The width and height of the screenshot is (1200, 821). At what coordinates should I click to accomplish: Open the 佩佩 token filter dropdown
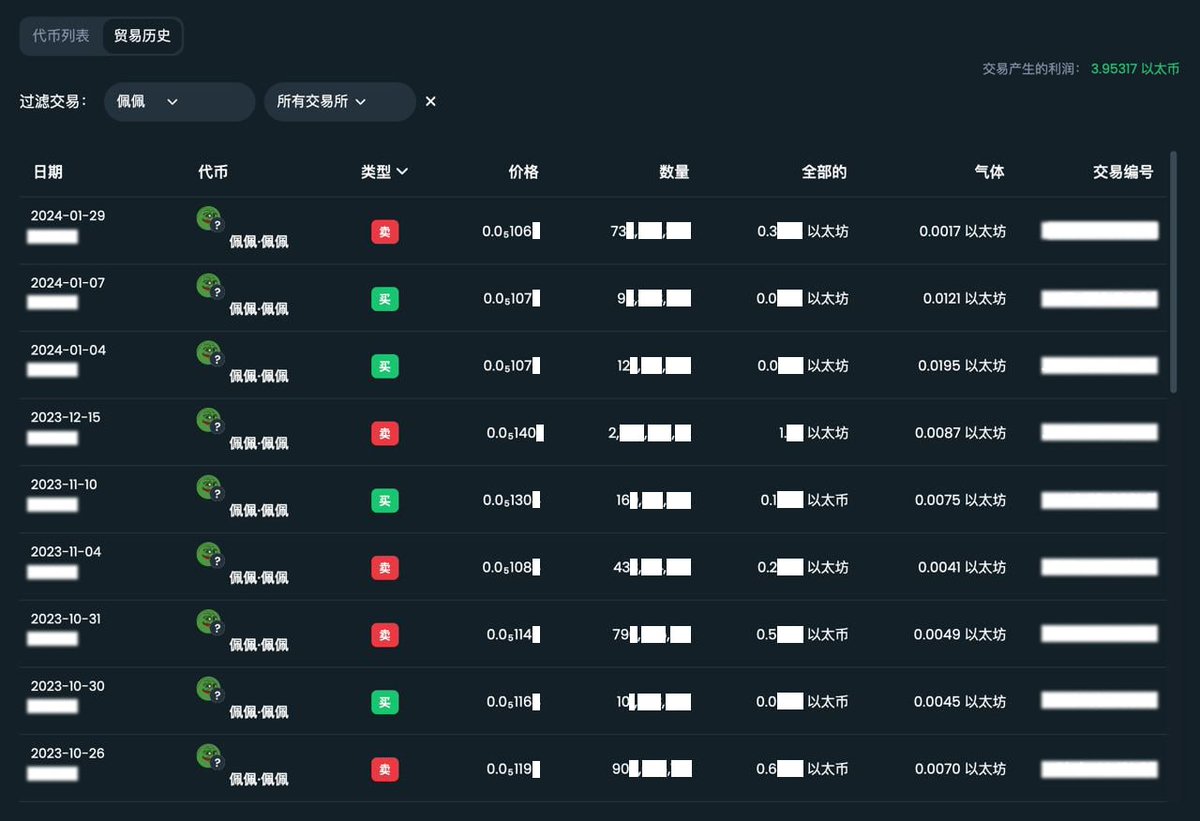pos(180,102)
